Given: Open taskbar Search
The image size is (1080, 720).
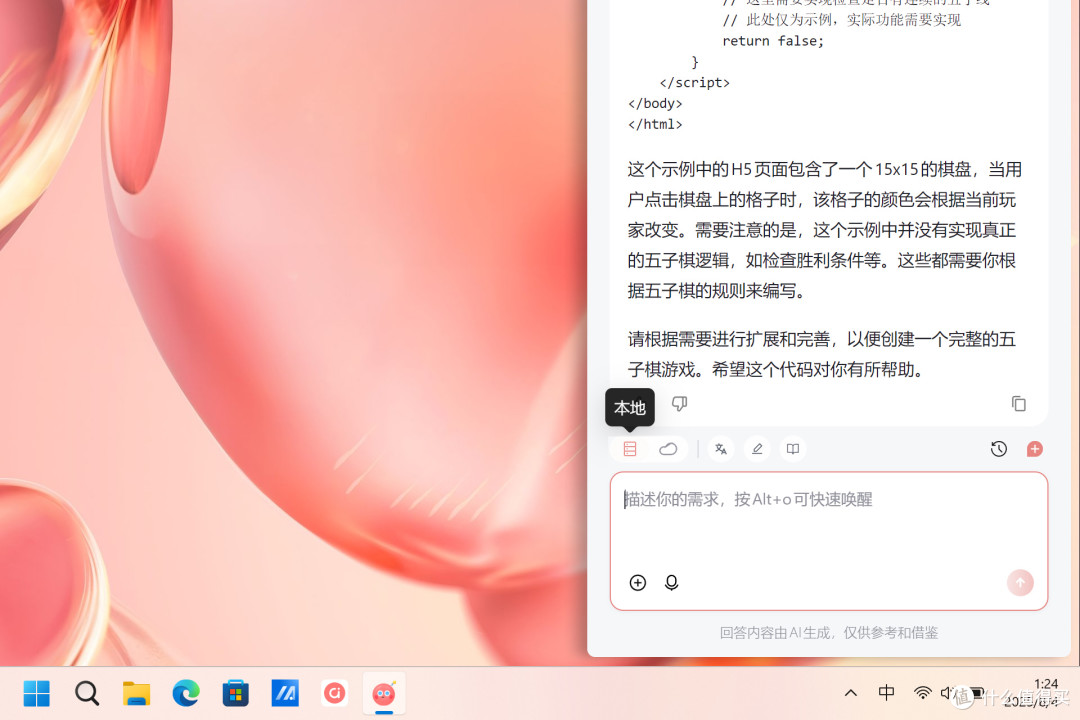Looking at the screenshot, I should pos(87,693).
